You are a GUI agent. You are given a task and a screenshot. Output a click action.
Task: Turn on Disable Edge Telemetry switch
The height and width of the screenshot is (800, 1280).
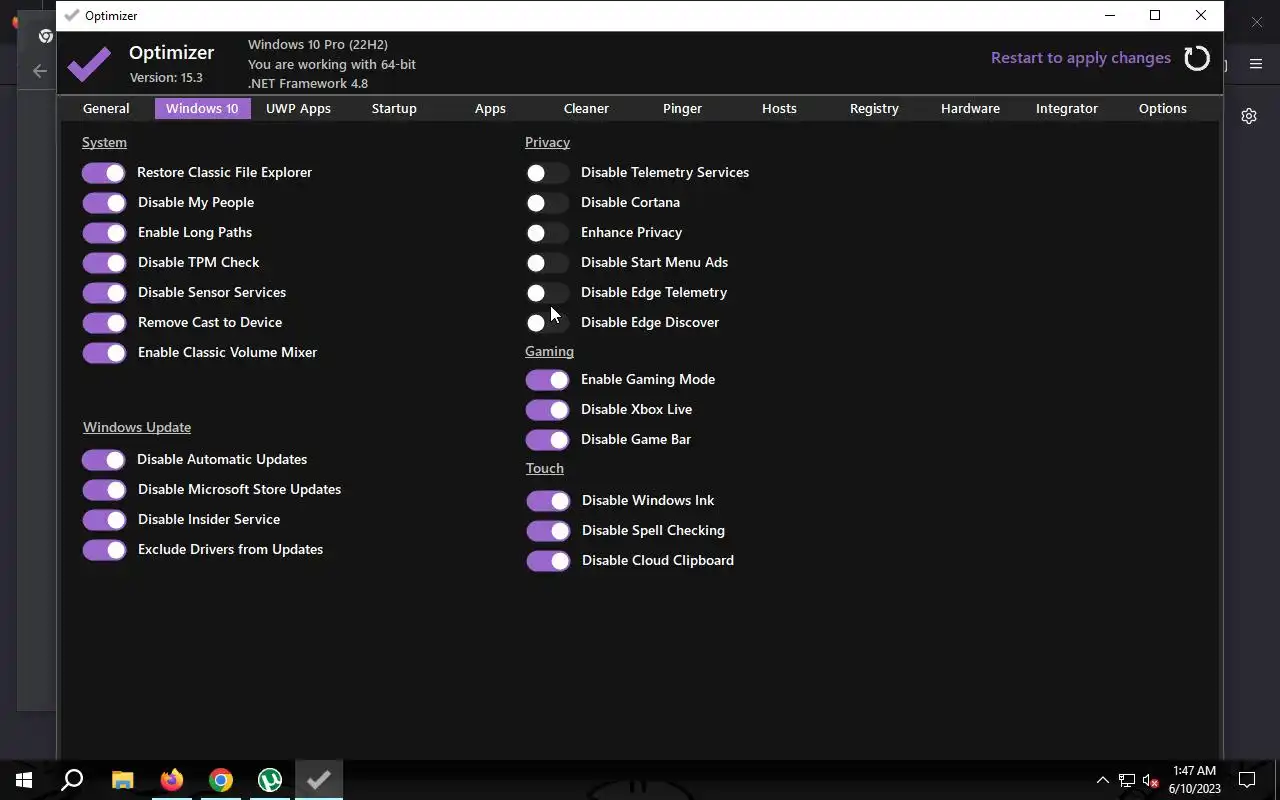[547, 293]
